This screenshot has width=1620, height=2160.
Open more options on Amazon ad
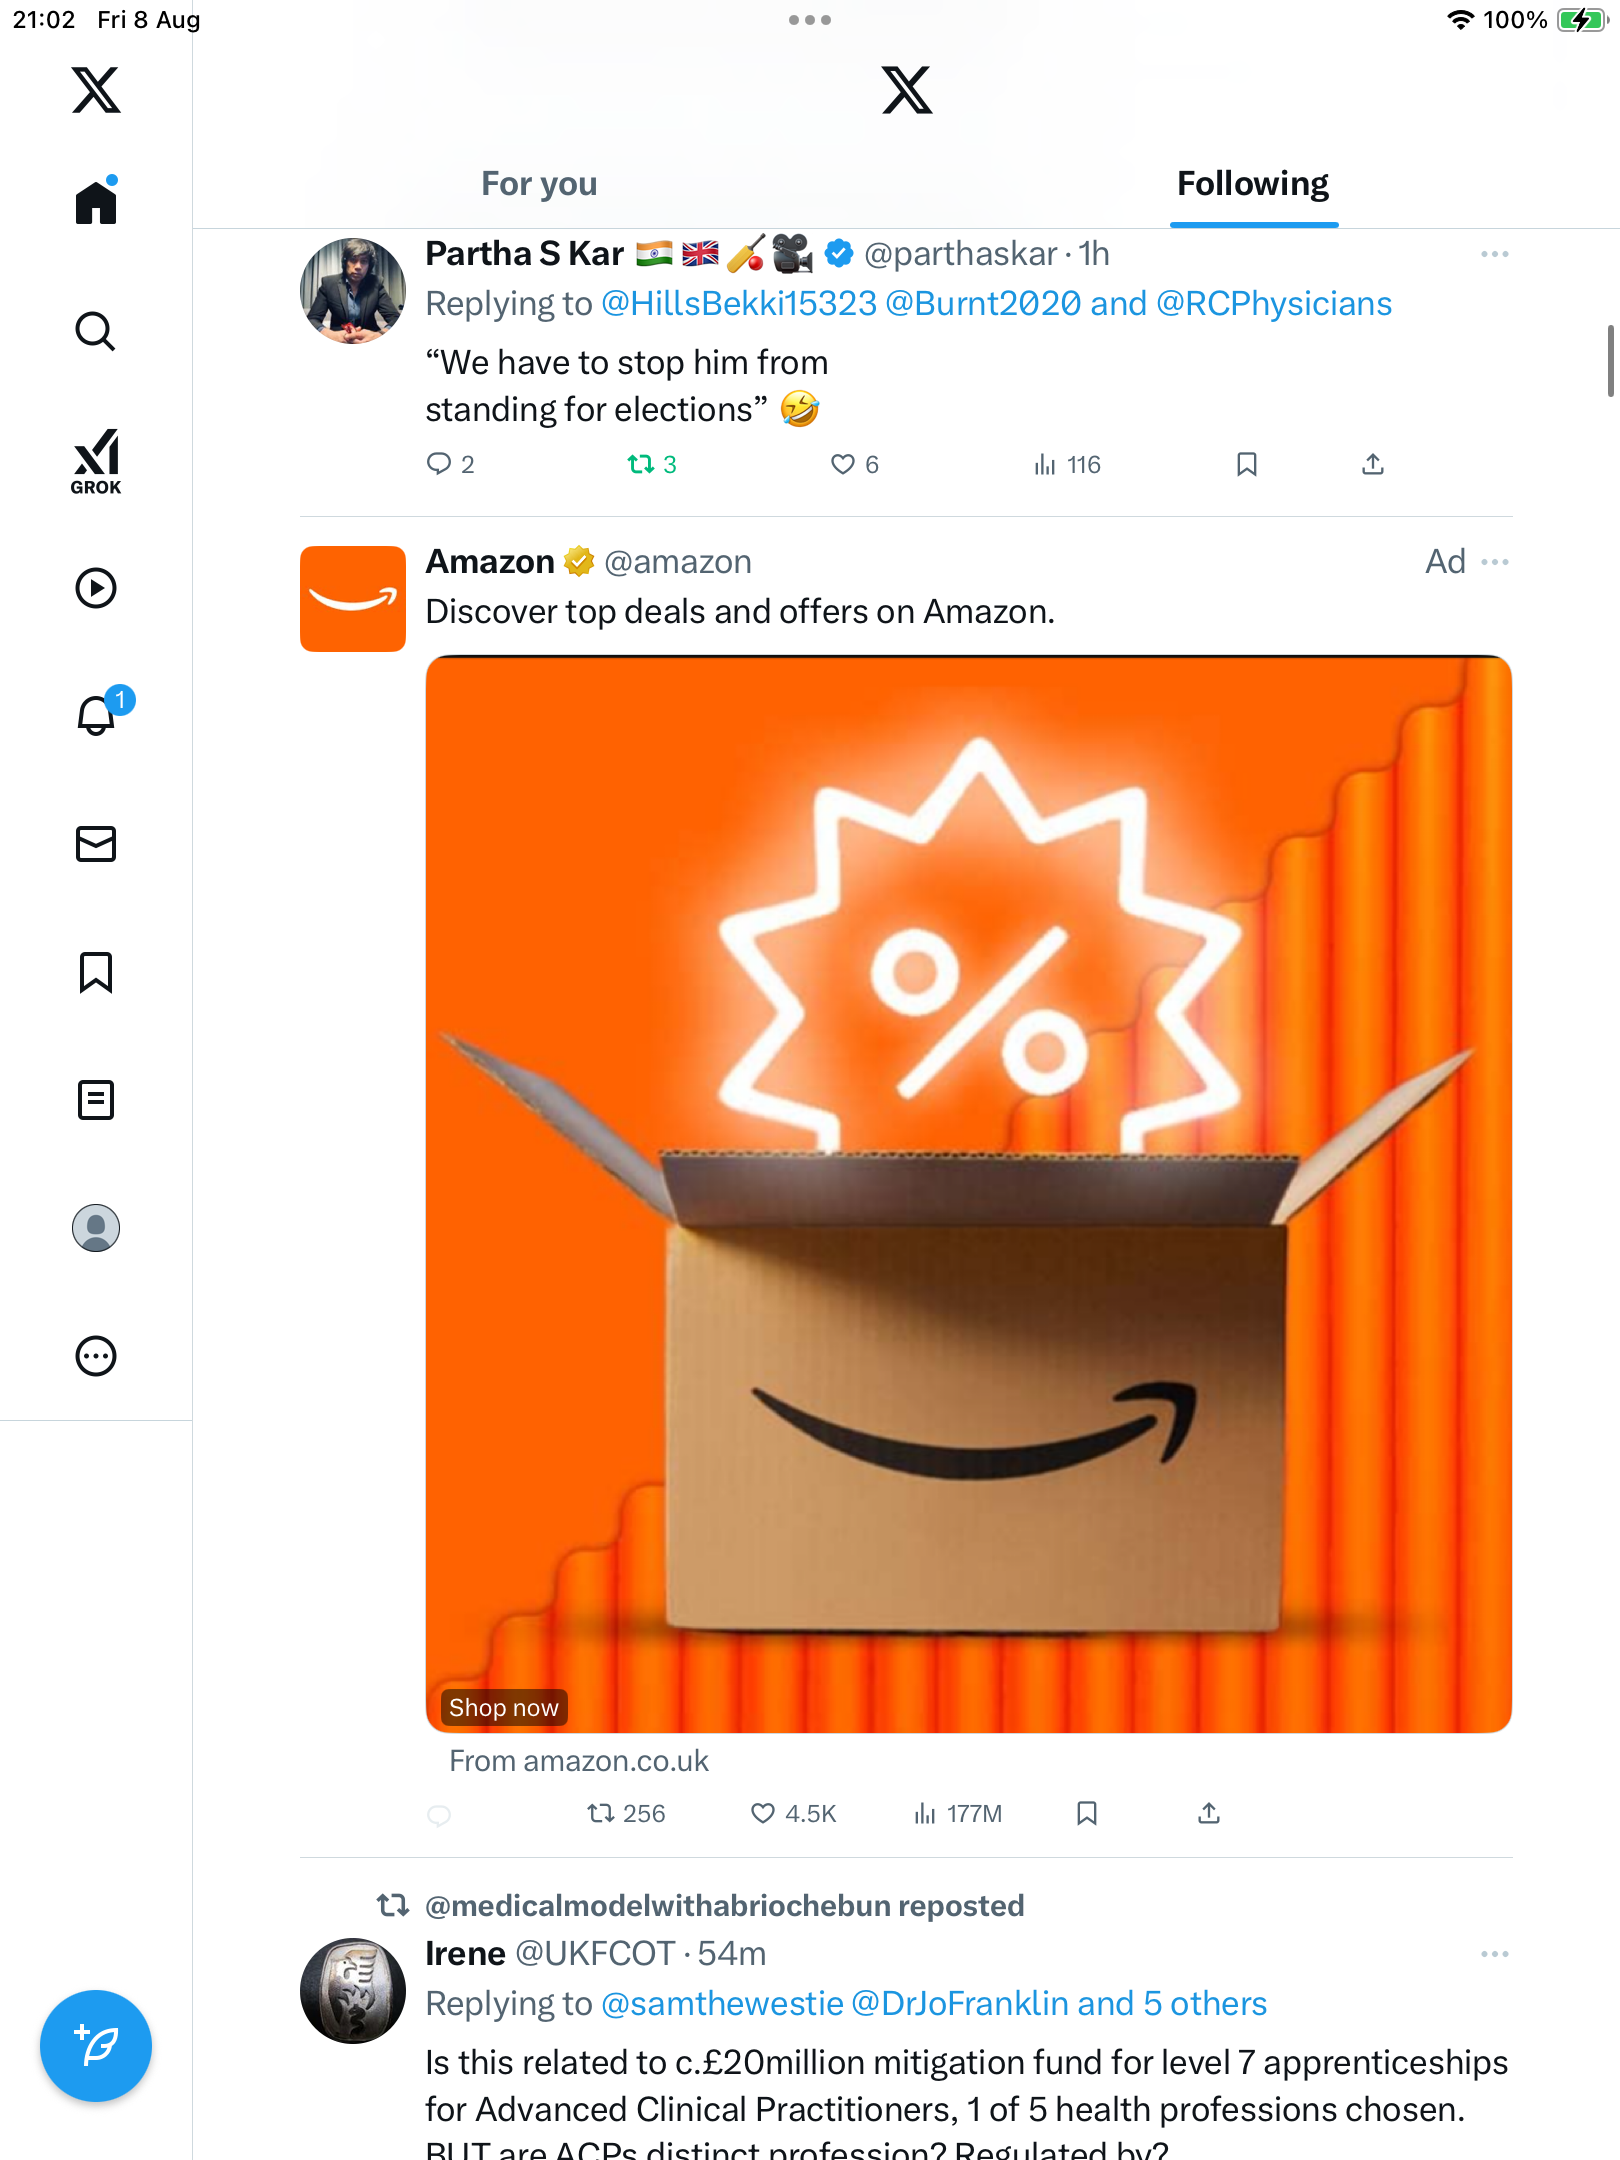[1494, 562]
